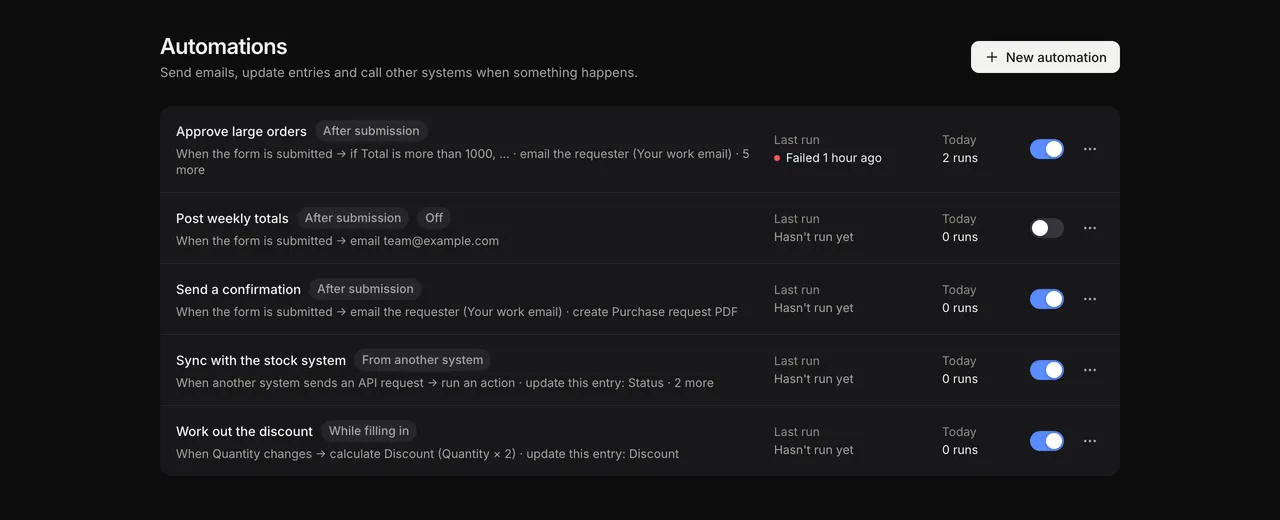This screenshot has width=1280, height=520.
Task: Toggle the Work out the discount automation
Action: [x=1047, y=441]
